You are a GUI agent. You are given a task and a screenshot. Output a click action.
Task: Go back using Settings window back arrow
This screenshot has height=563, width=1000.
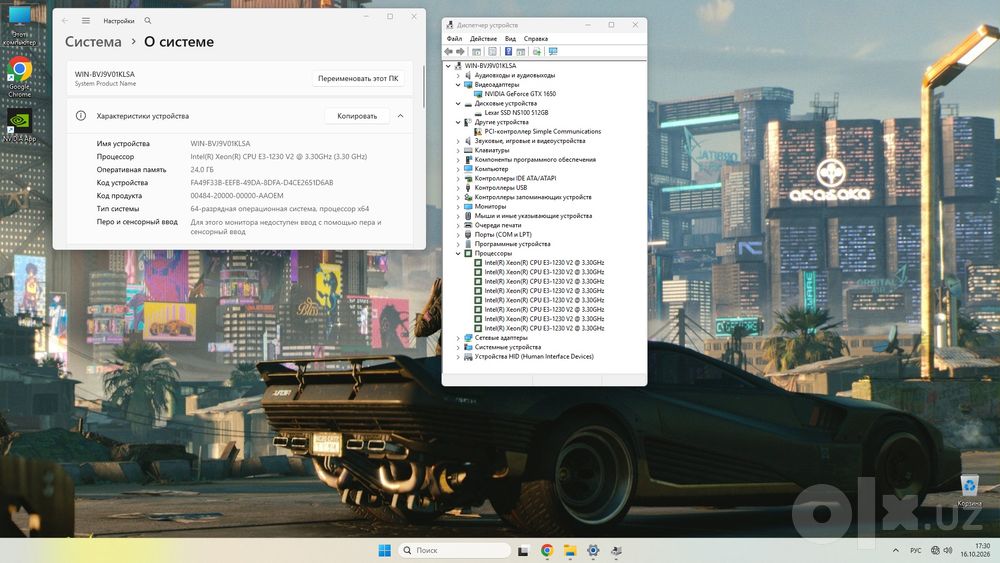(x=65, y=20)
